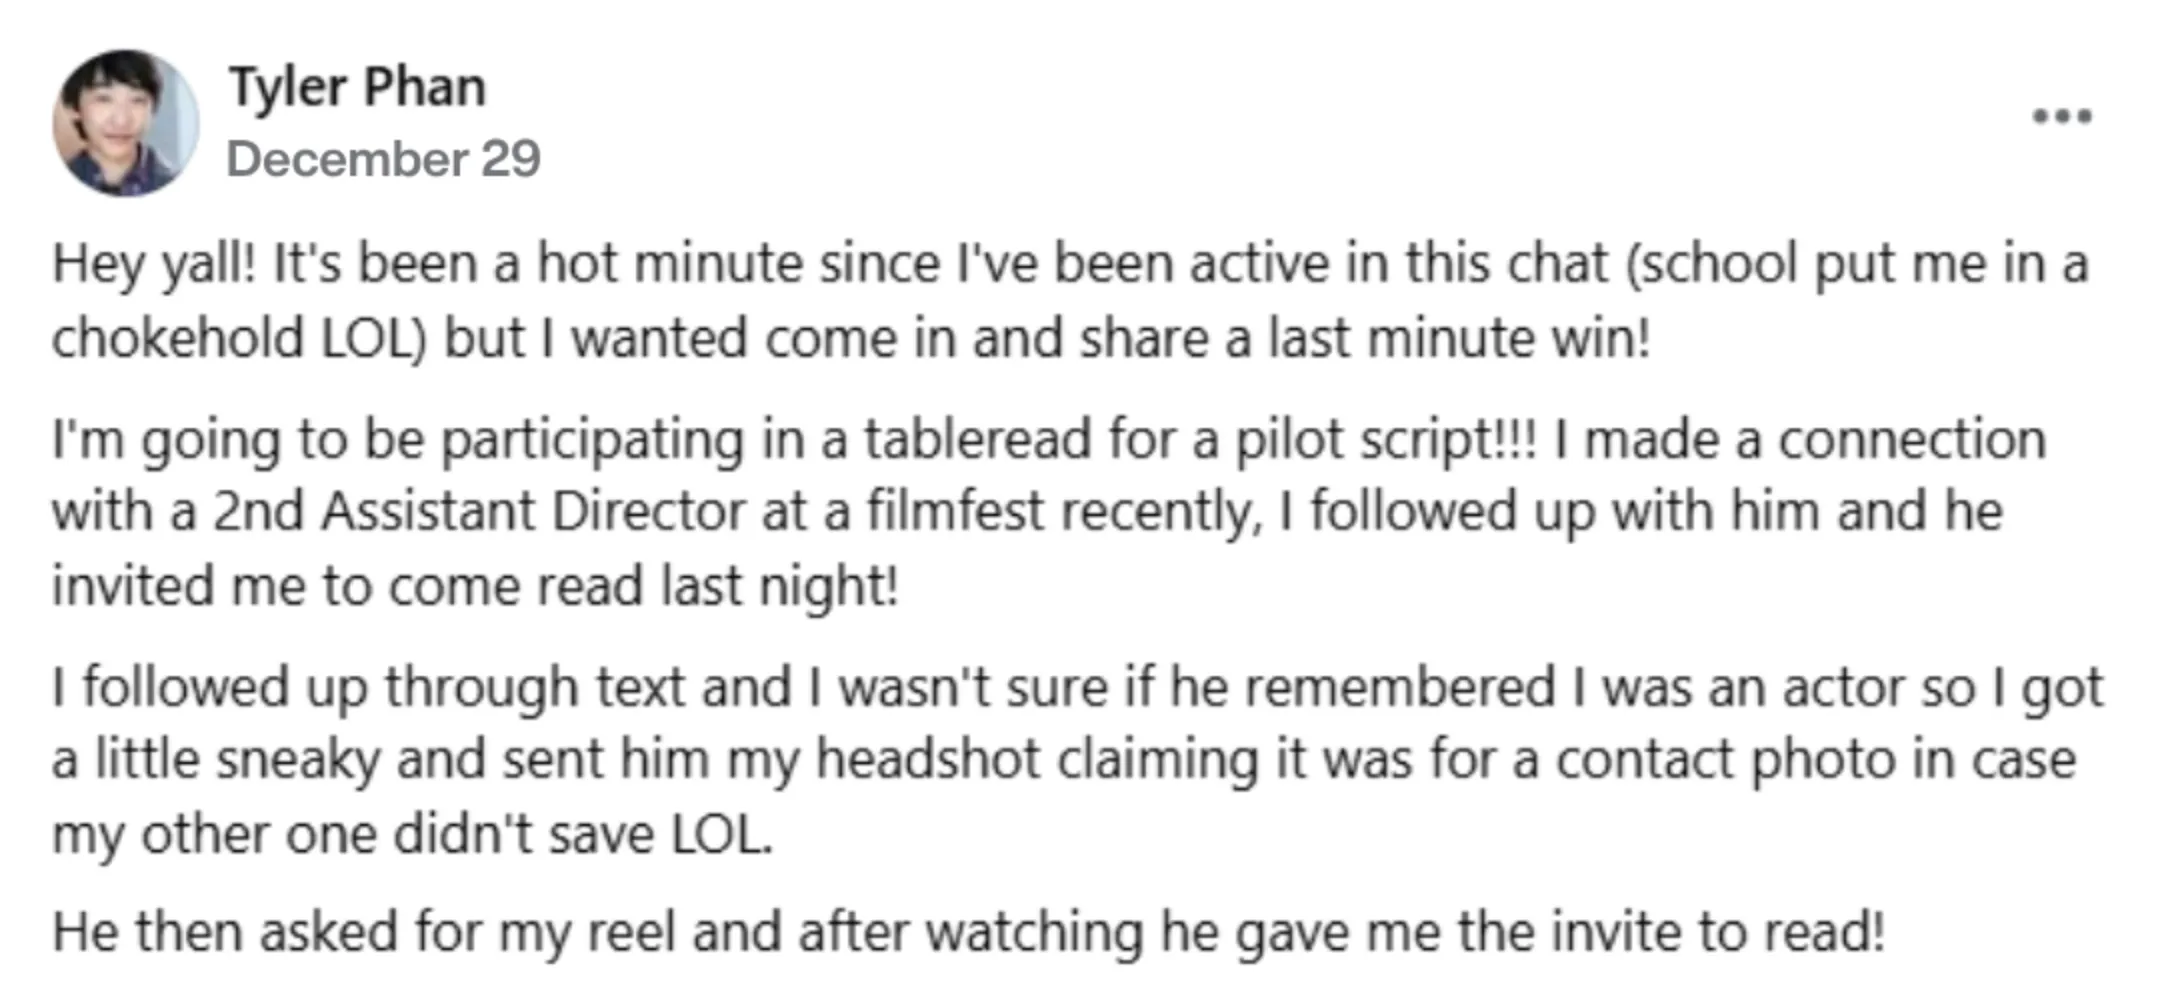Click the December 29 post timestamp
The image size is (2160, 1002).
click(x=384, y=159)
